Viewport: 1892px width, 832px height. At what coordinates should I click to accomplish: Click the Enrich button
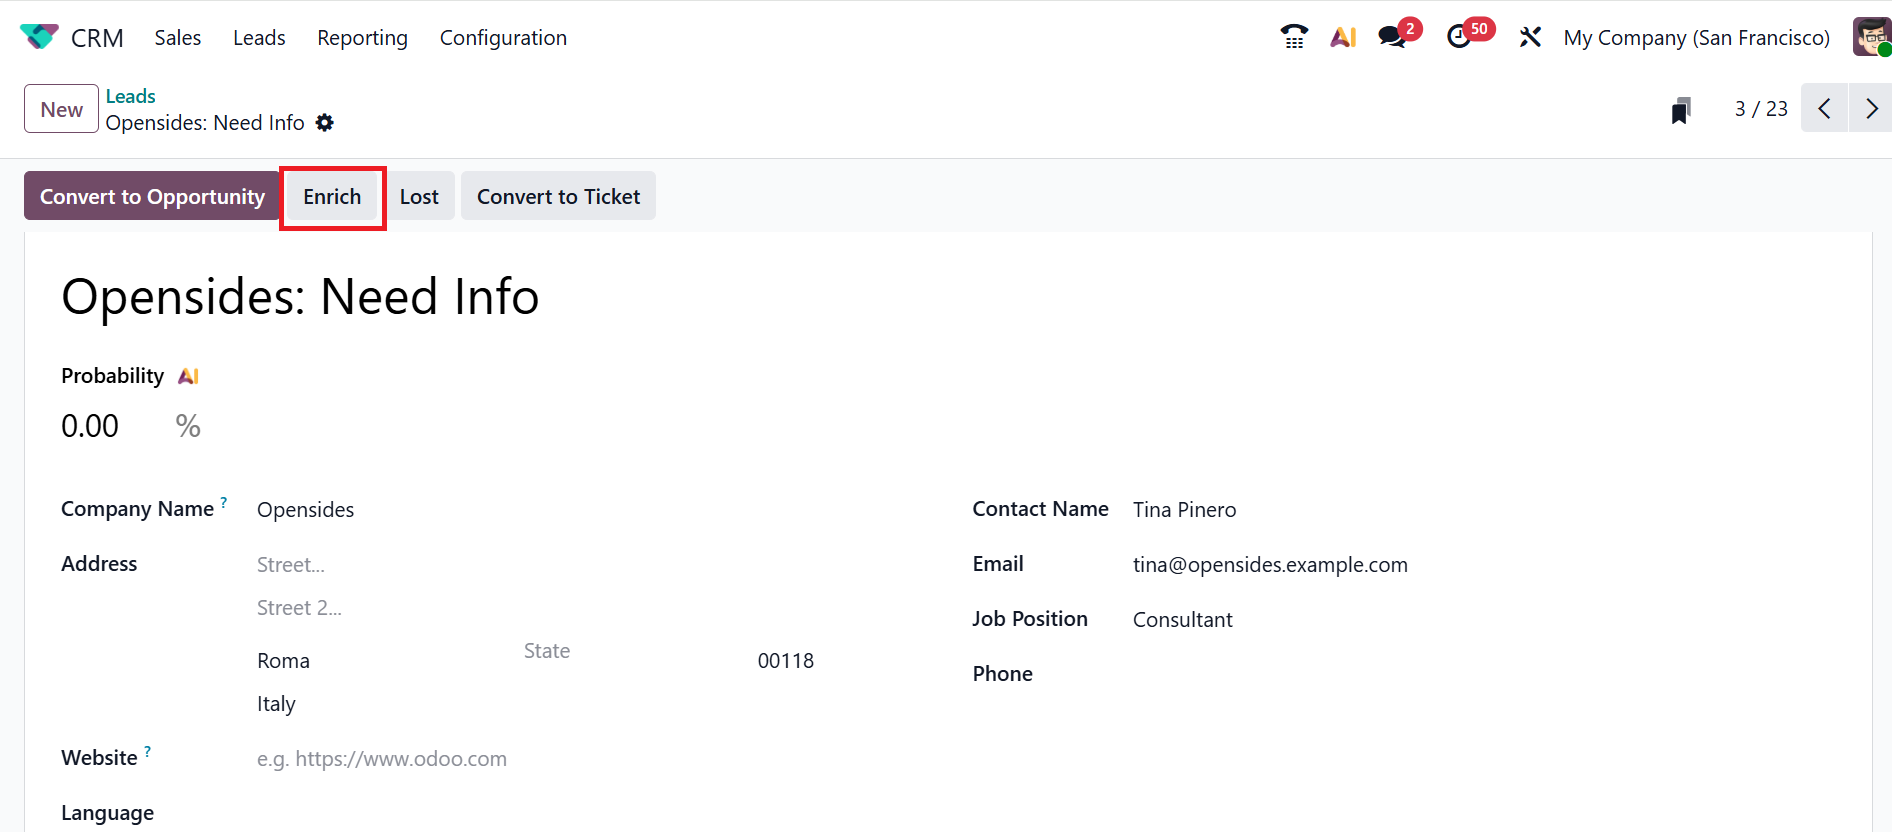point(332,196)
